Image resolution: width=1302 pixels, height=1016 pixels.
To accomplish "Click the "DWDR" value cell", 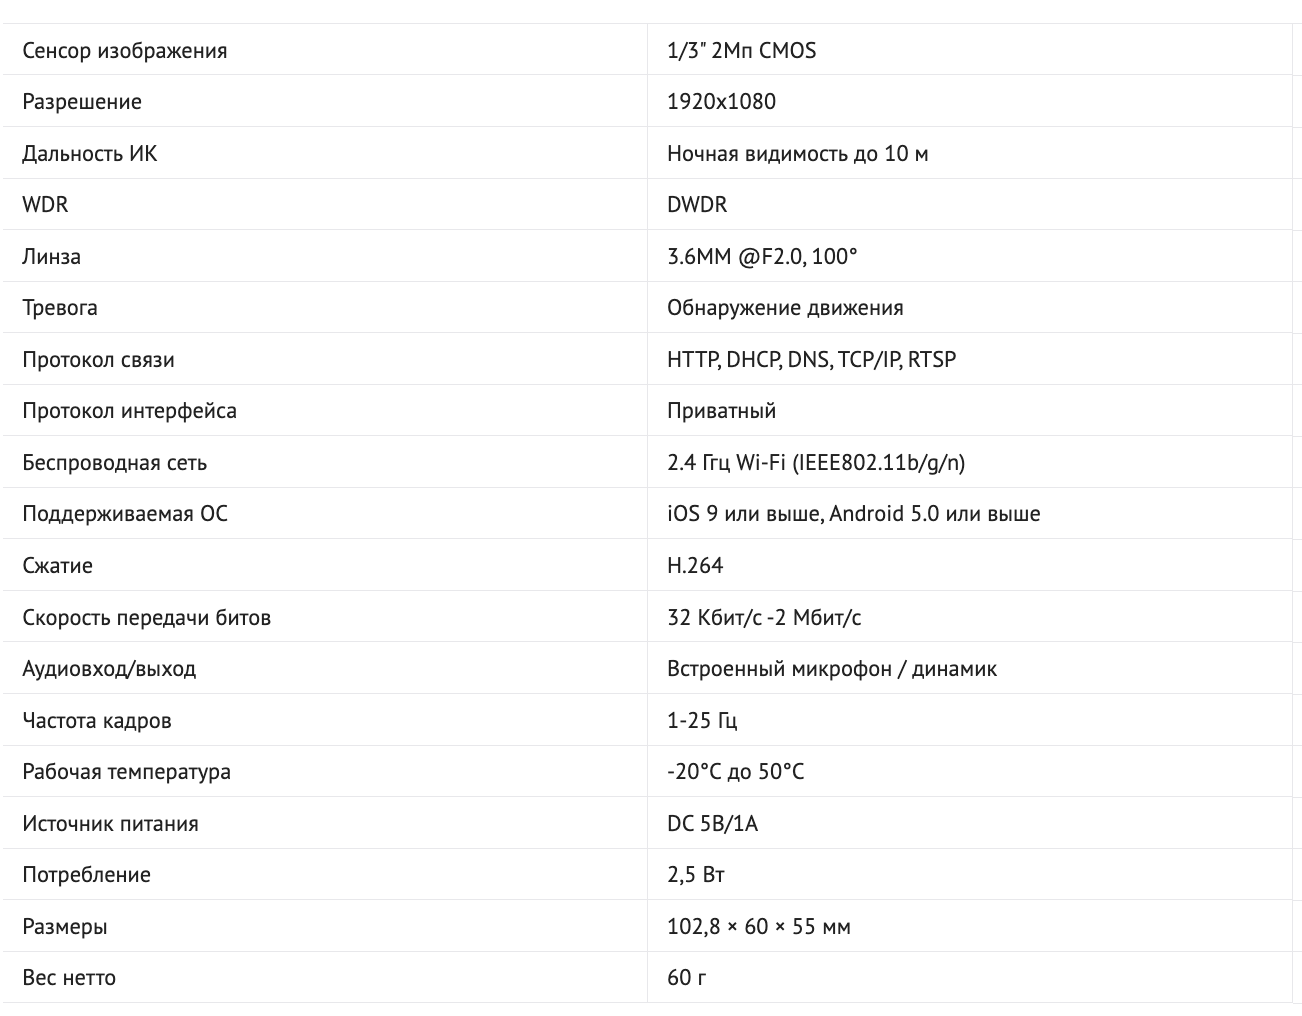I will [x=697, y=205].
